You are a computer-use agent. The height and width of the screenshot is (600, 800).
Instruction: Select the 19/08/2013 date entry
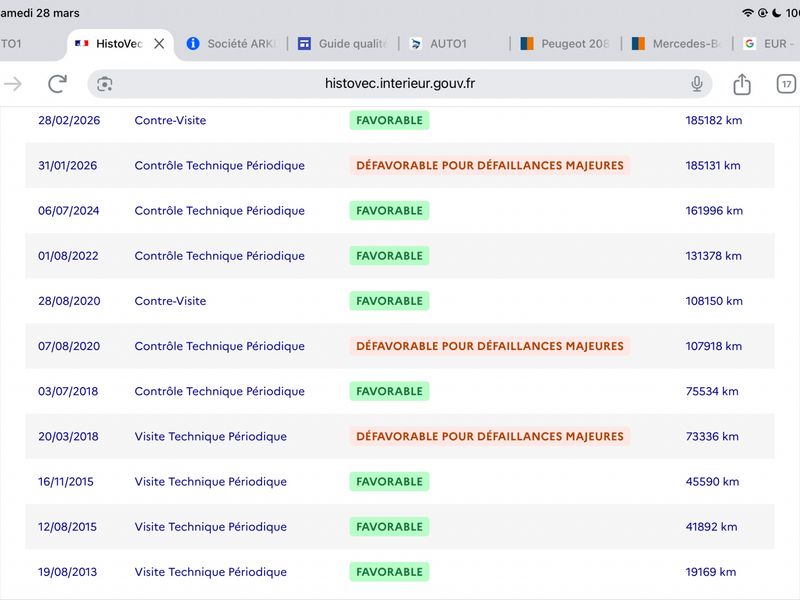pyautogui.click(x=66, y=572)
